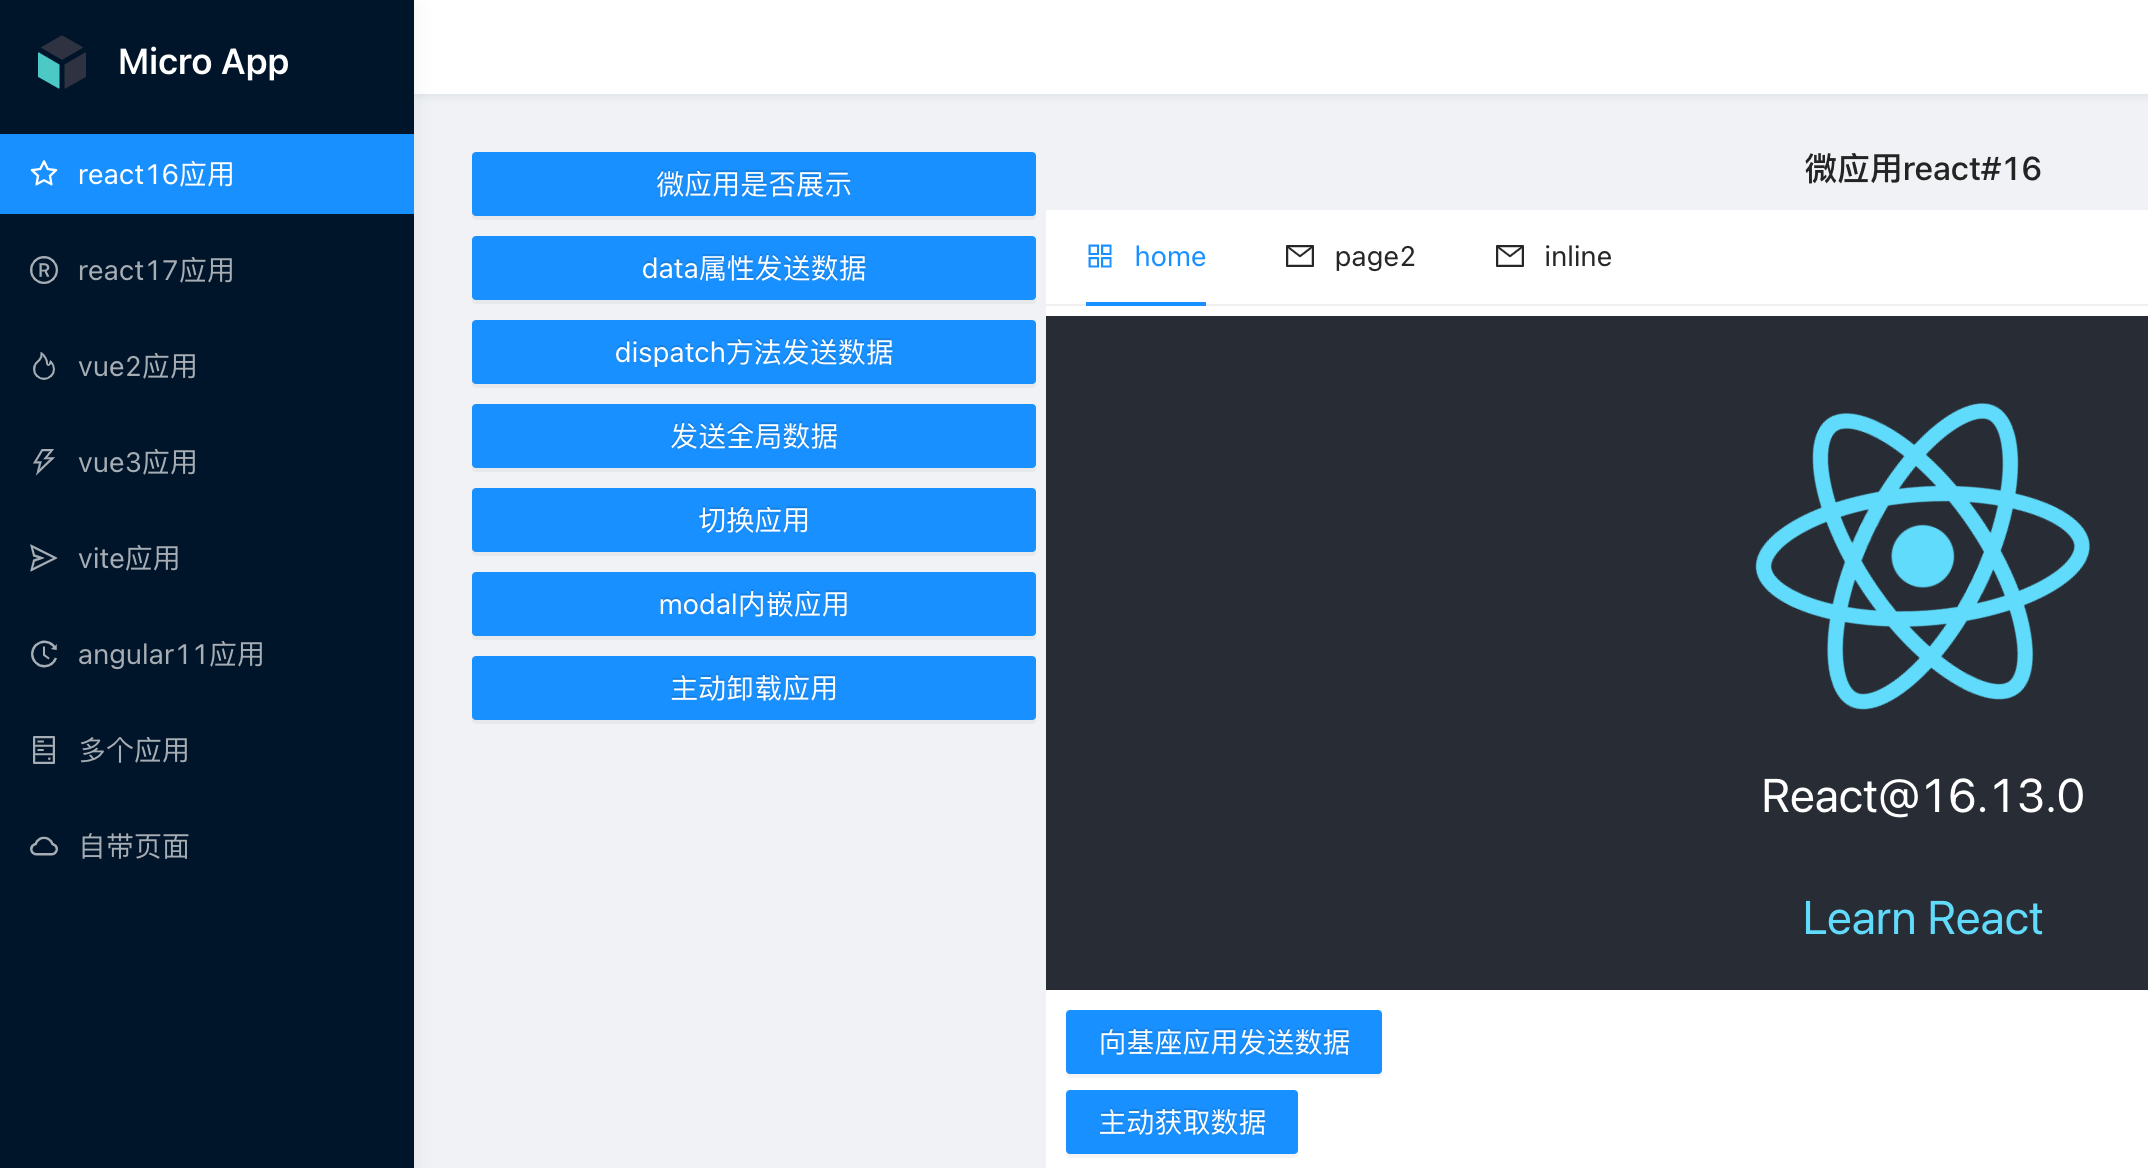Switch to the home tab

tap(1146, 257)
